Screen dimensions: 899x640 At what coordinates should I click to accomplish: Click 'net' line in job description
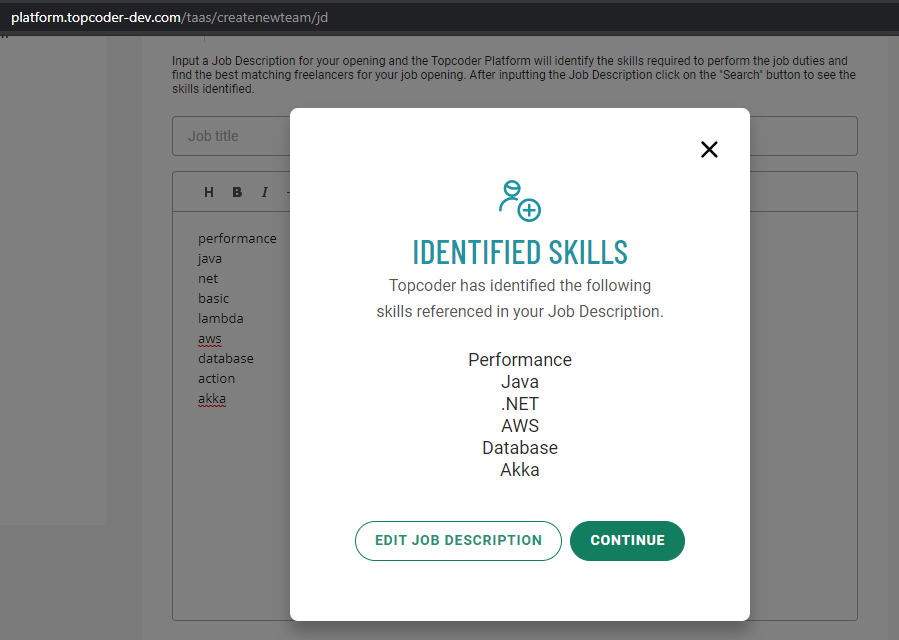(x=208, y=279)
